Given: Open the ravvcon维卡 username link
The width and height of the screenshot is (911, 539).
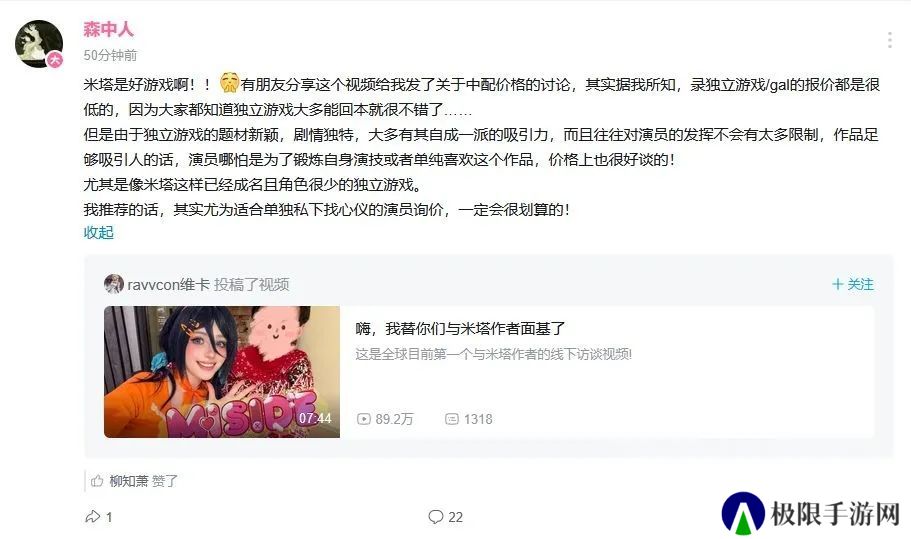Looking at the screenshot, I should (168, 285).
